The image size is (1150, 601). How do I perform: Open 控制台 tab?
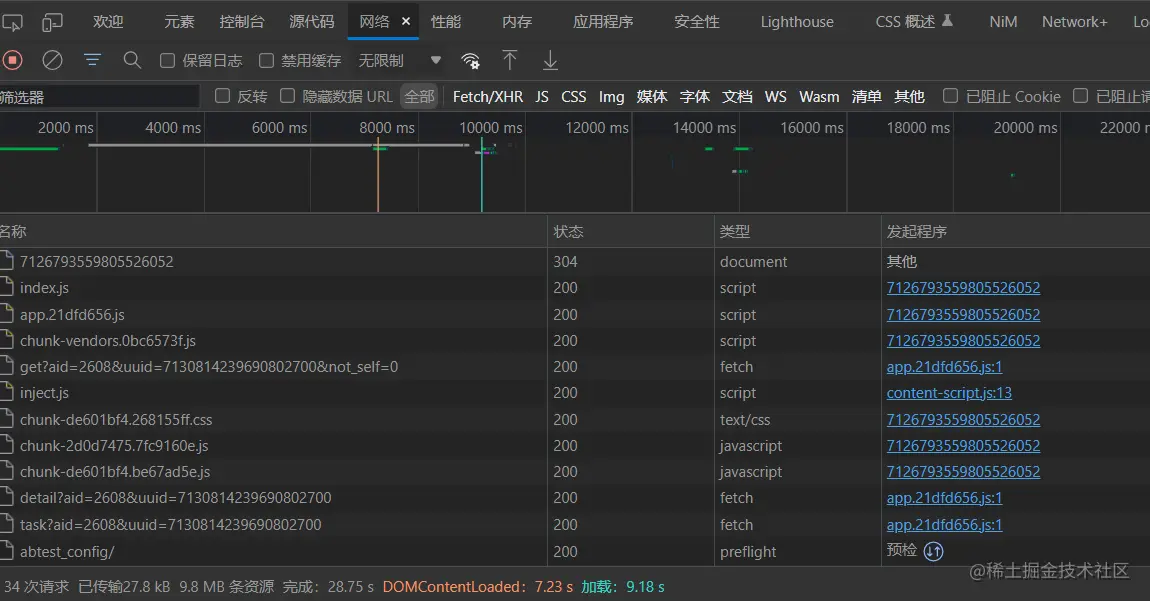click(241, 22)
